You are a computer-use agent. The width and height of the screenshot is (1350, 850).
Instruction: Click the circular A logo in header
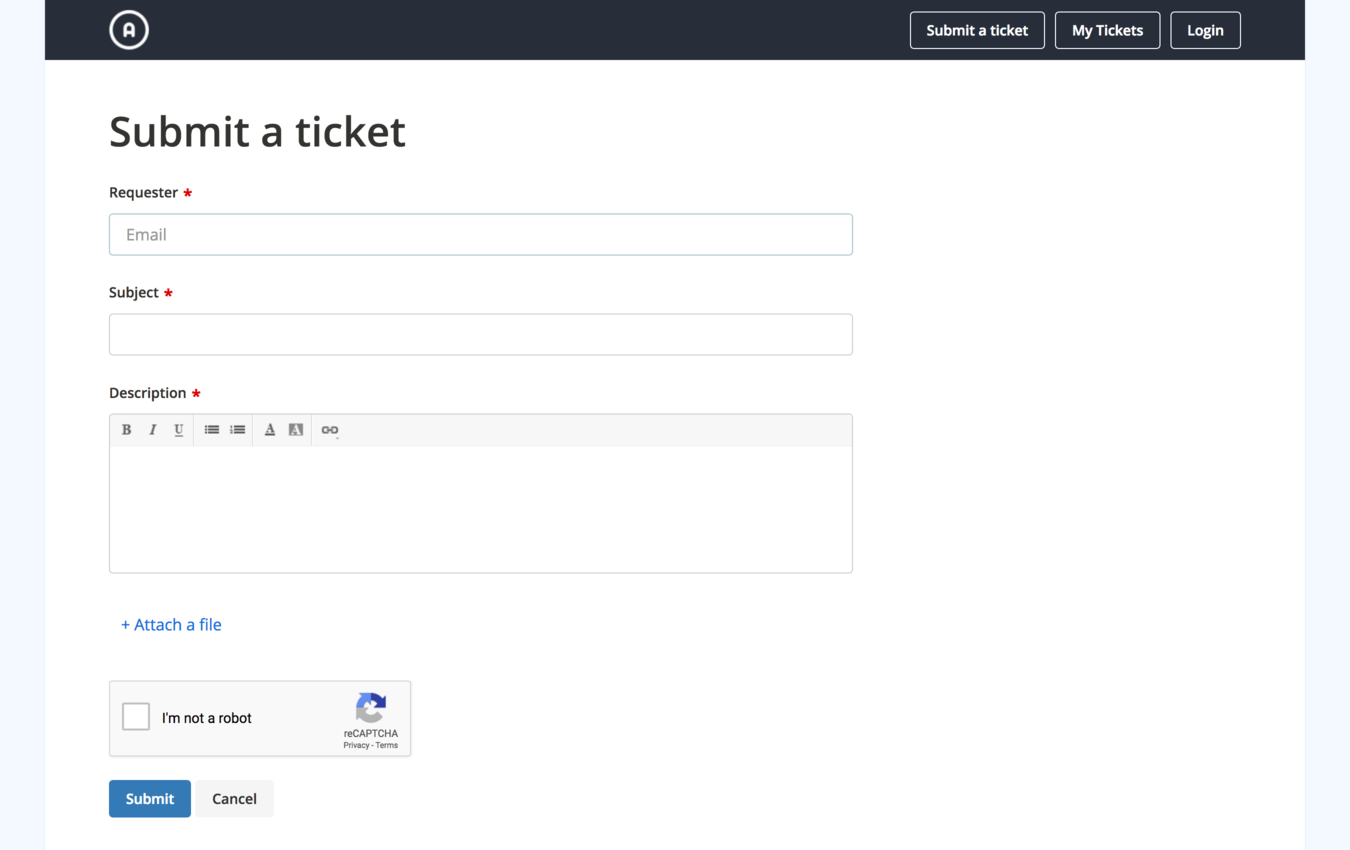129,30
